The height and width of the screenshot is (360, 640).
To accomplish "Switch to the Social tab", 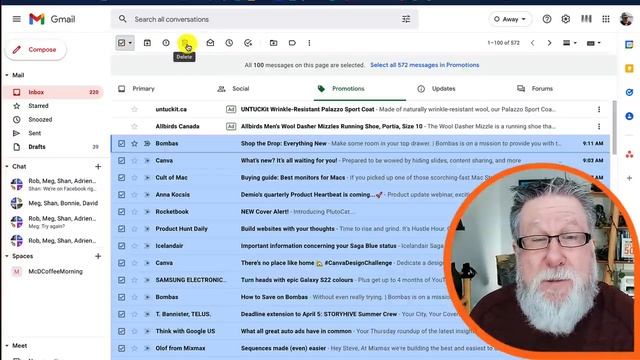I will click(x=233, y=89).
